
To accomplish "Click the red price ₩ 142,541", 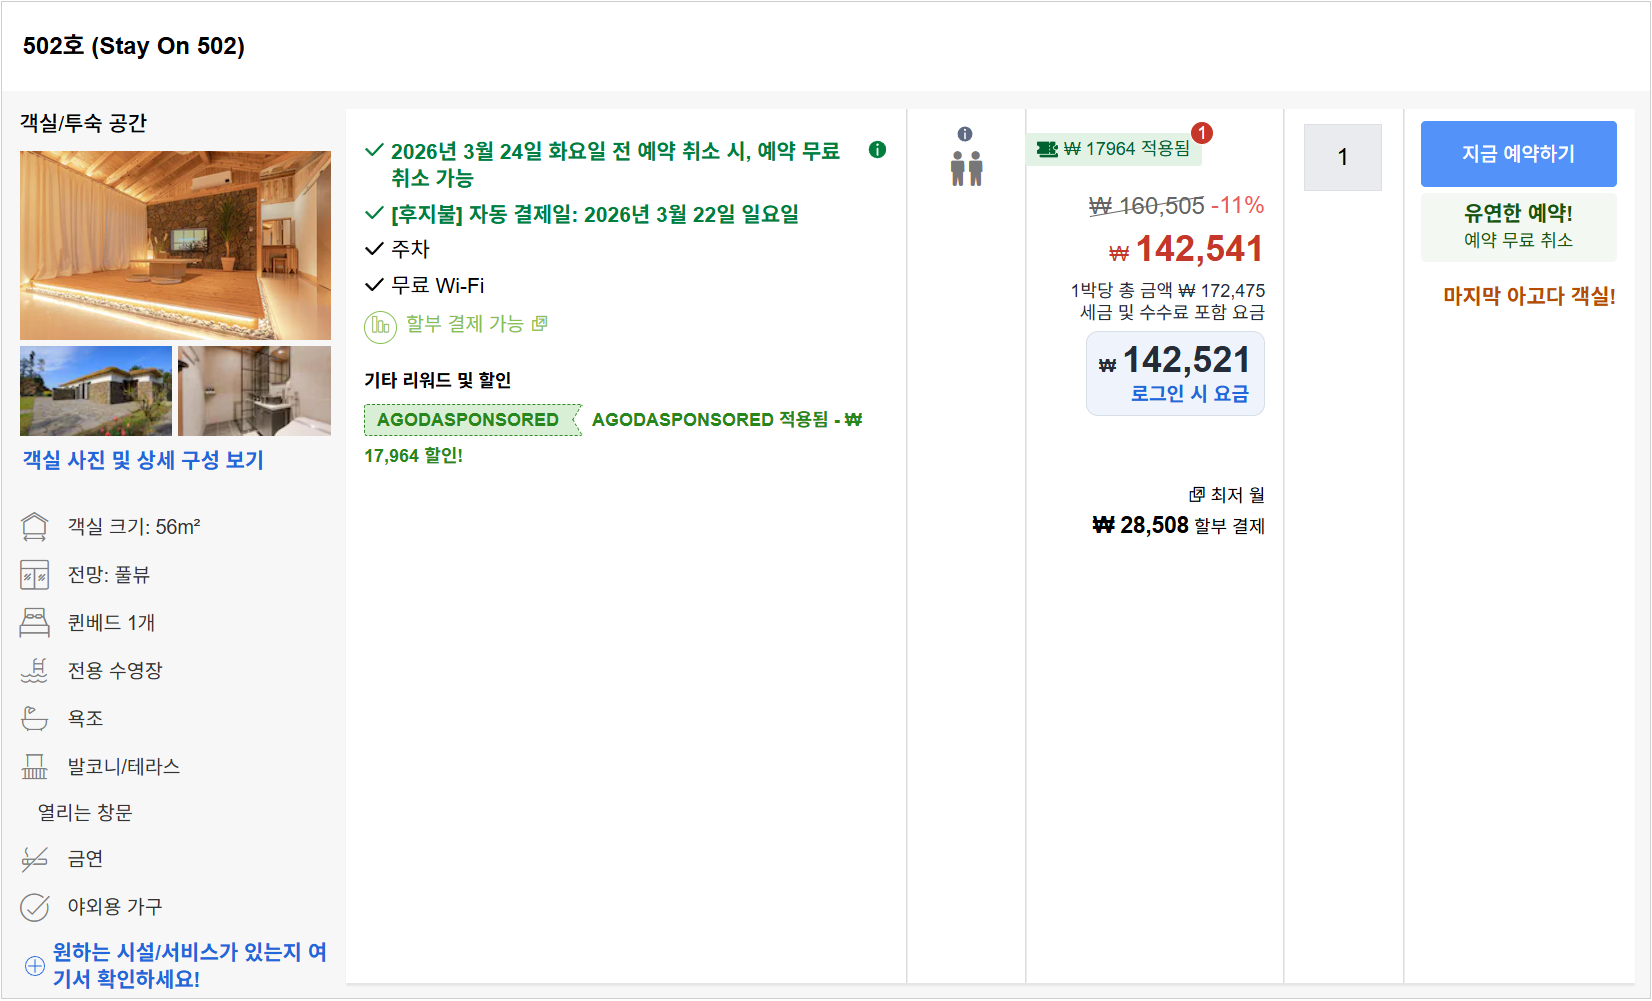I will coord(1186,249).
